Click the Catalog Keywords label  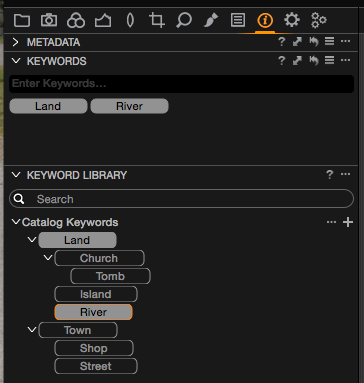click(x=70, y=222)
